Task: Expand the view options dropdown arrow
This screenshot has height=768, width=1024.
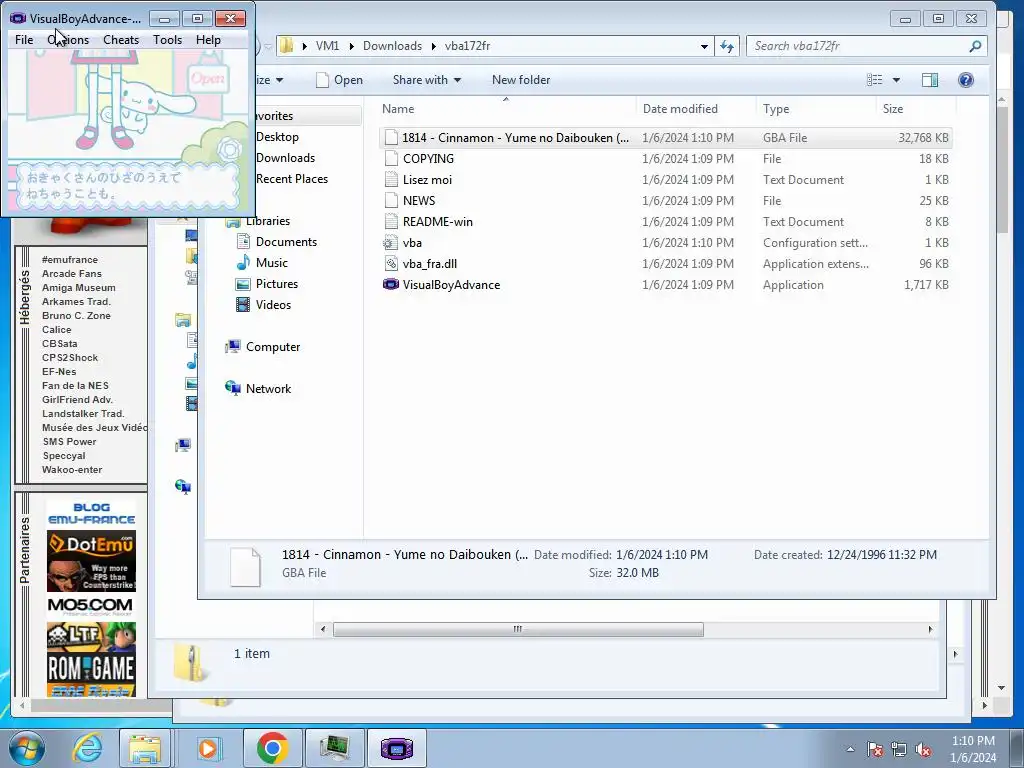Action: pos(897,80)
